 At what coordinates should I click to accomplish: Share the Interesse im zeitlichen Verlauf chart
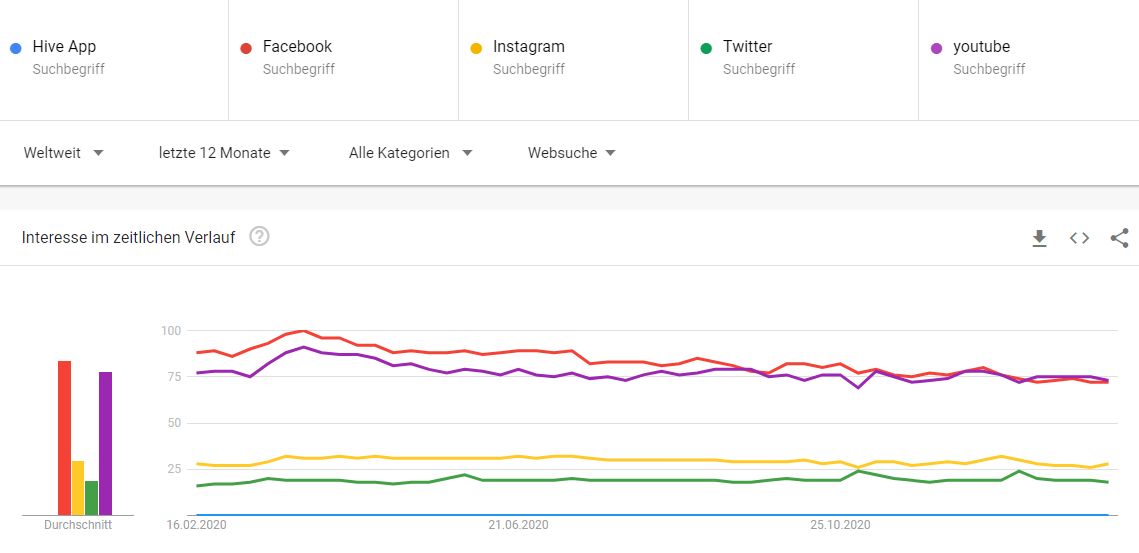1119,238
